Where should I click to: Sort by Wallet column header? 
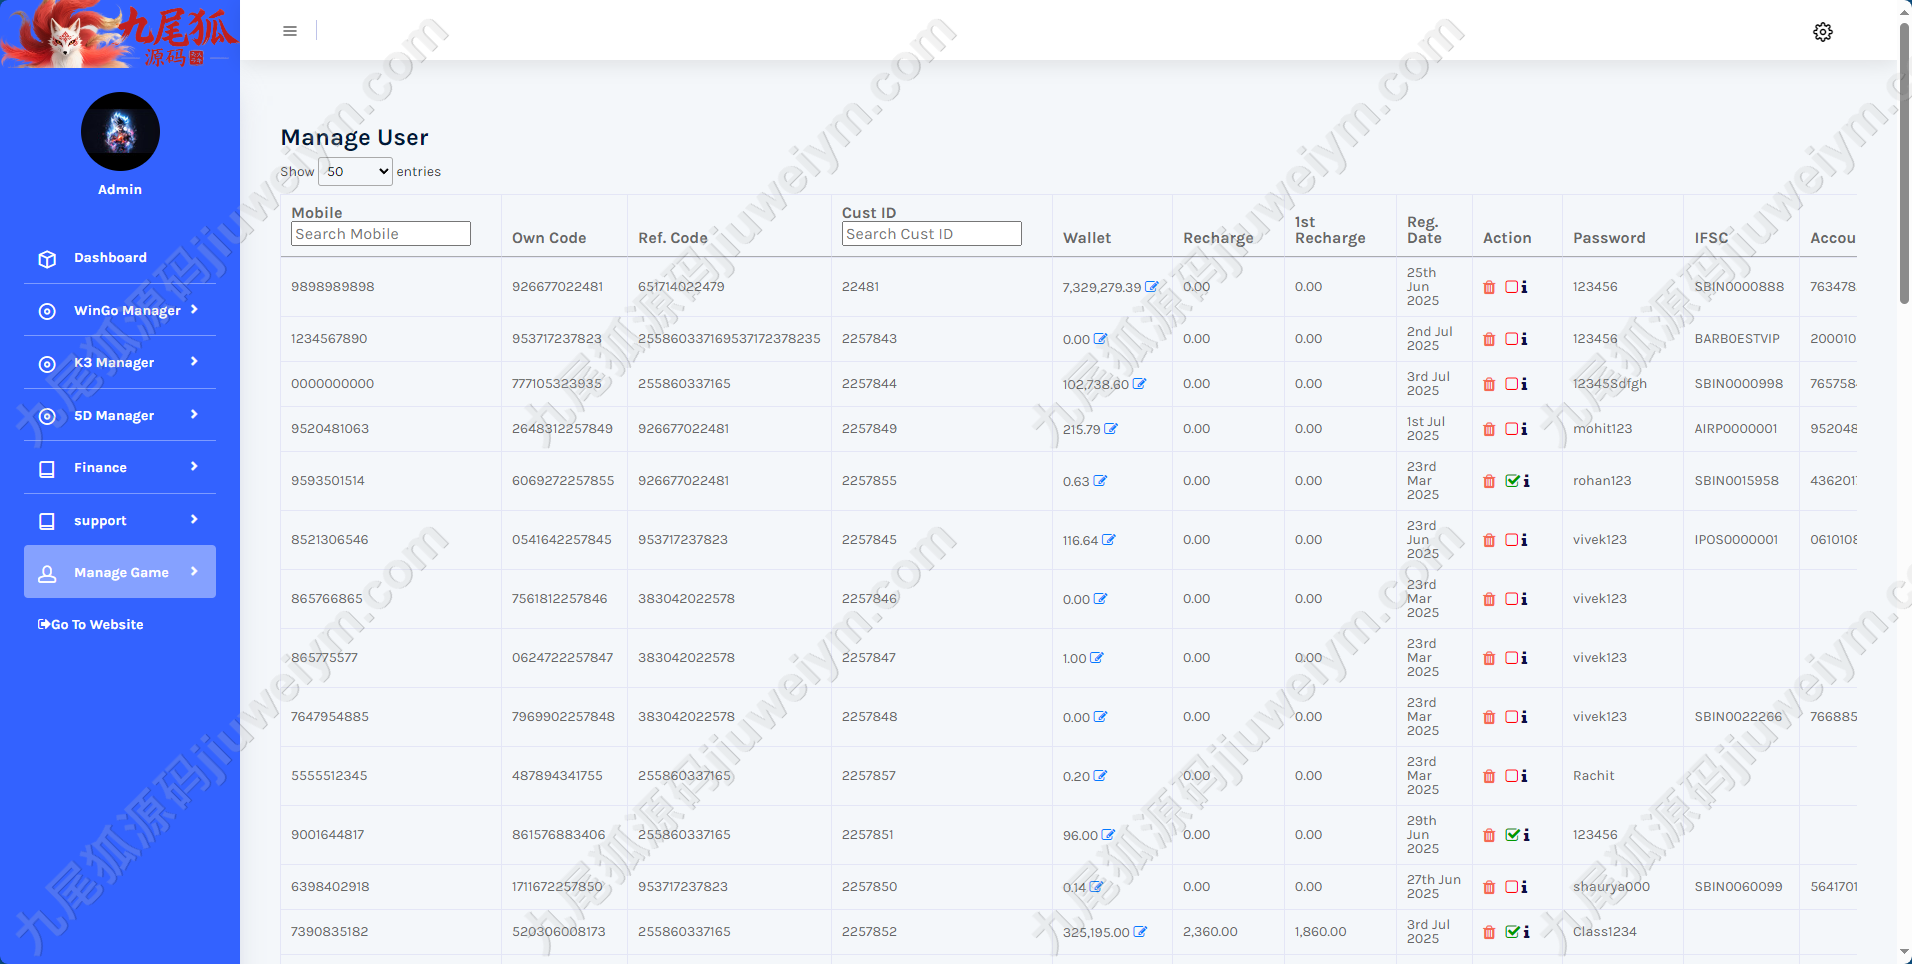1087,238
